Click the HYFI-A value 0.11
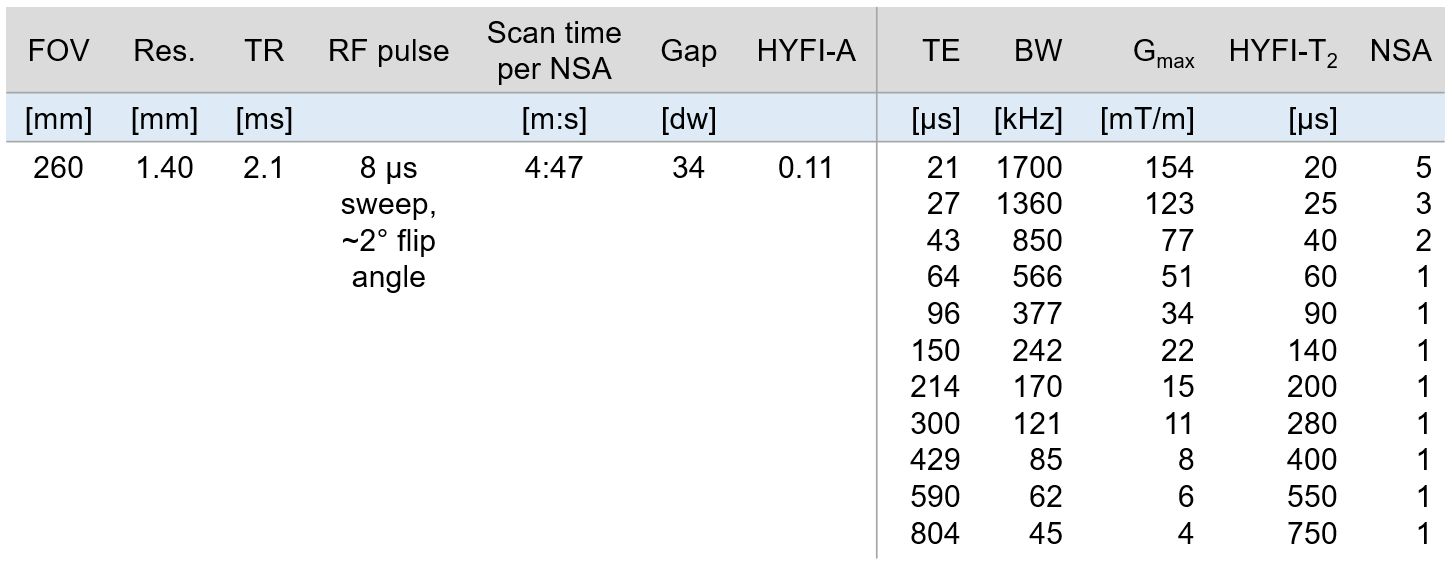The image size is (1452, 563). pos(805,168)
